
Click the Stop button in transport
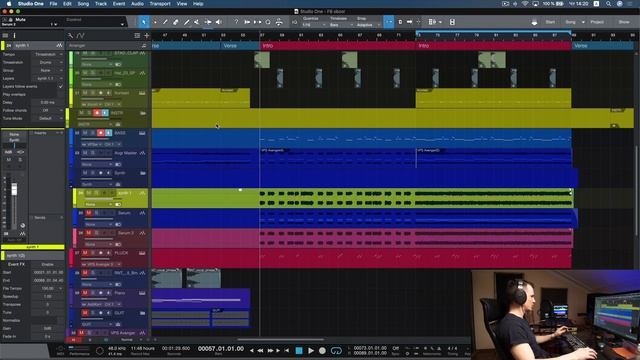tap(299, 350)
